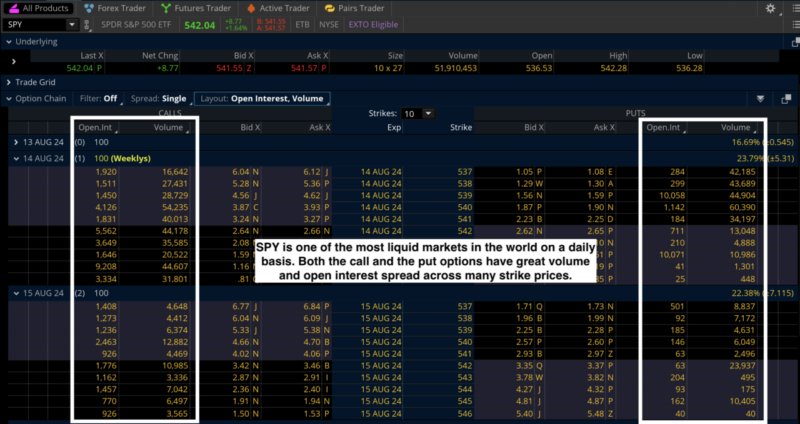This screenshot has height=424, width=800.
Task: Open the list menu icon next to the gear
Action: click(796, 8)
